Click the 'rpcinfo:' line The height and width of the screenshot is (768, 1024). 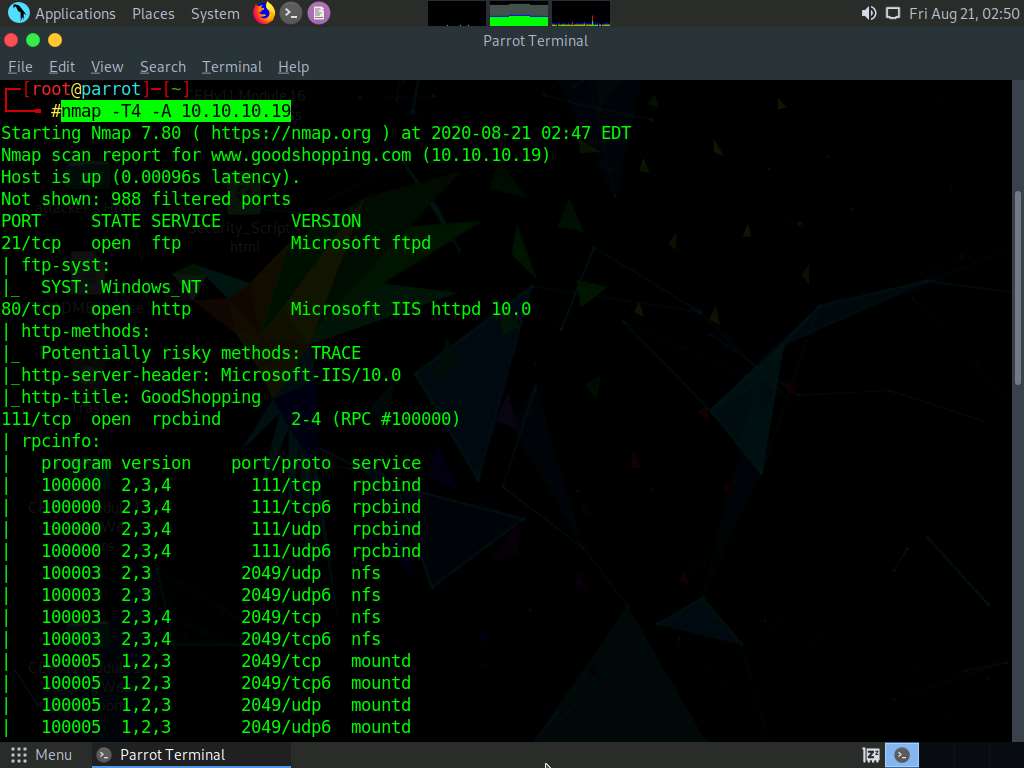click(x=61, y=441)
